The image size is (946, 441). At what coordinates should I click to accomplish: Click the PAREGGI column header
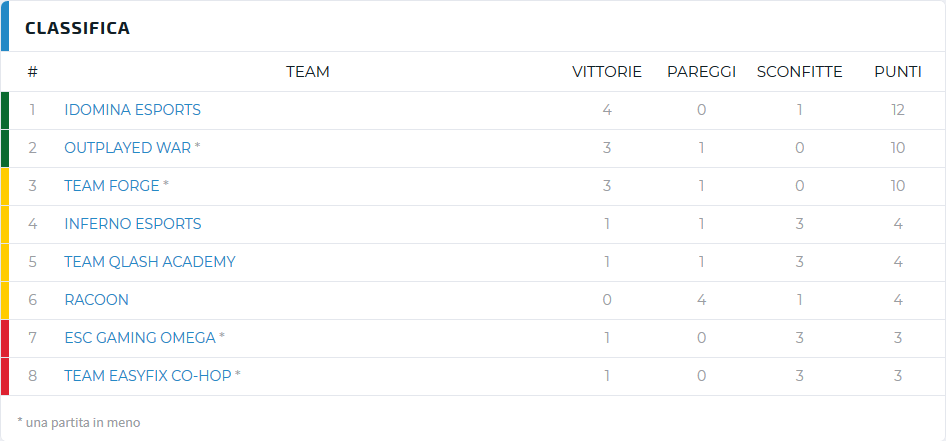(702, 72)
